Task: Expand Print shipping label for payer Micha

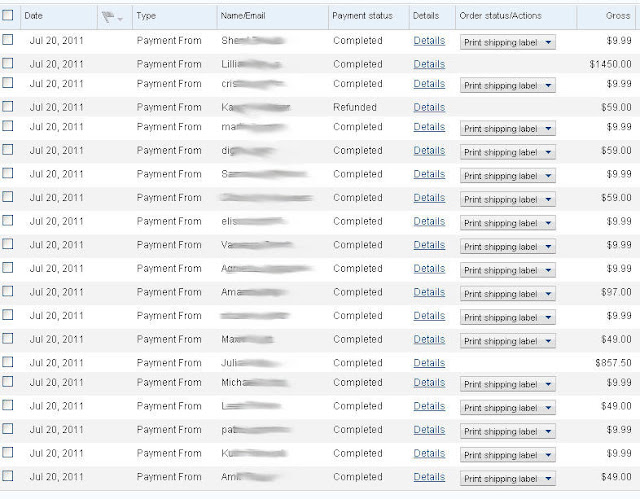Action: click(x=508, y=384)
